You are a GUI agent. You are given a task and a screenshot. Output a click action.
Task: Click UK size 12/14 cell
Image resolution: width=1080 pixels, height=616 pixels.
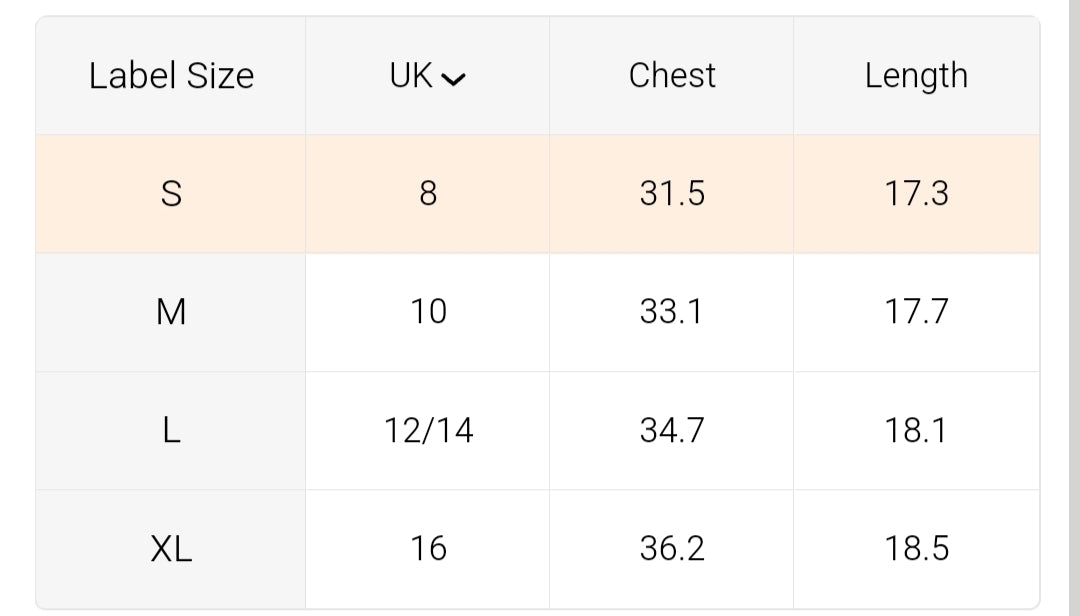428,431
